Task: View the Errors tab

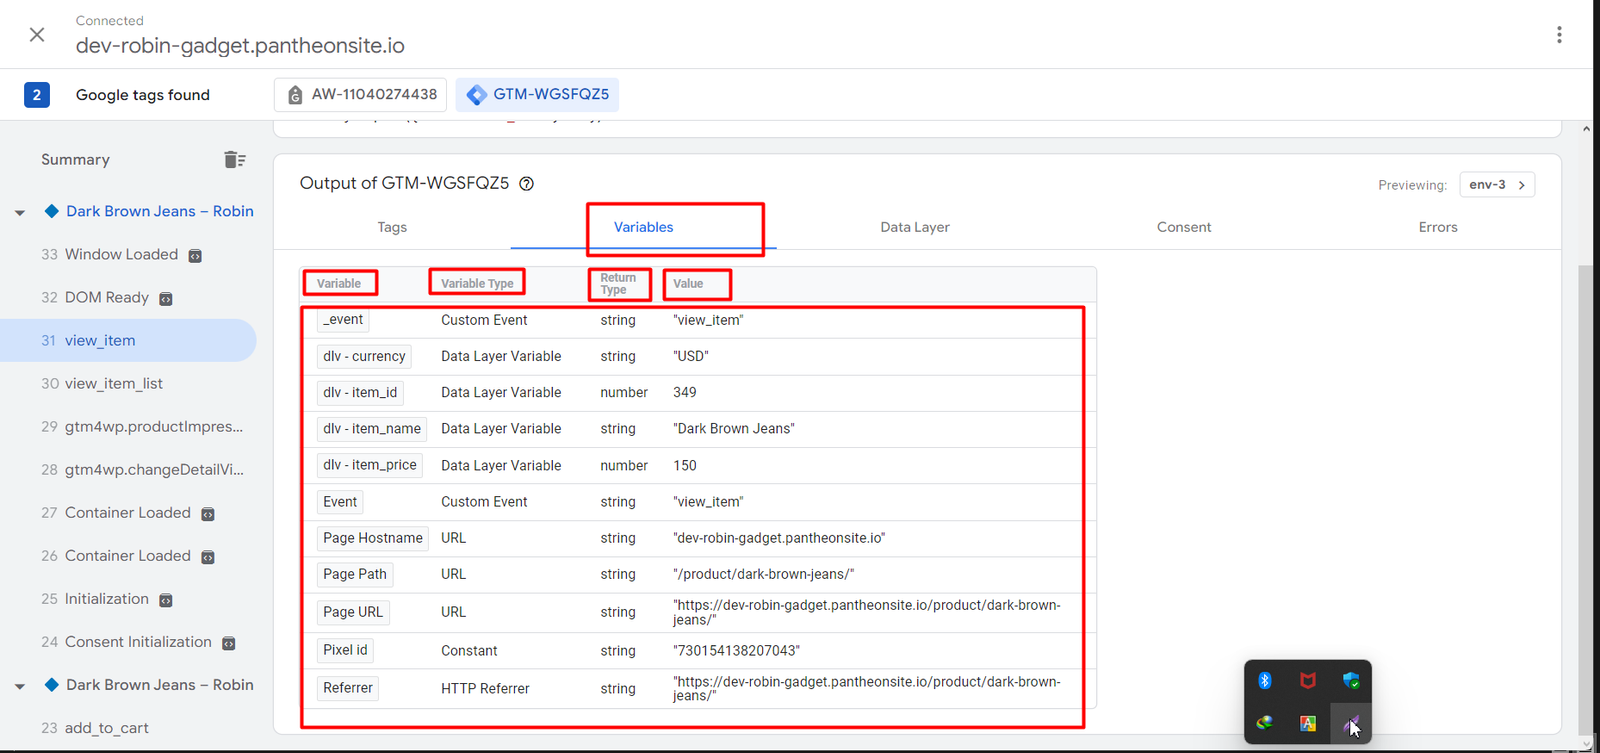Action: click(x=1438, y=227)
